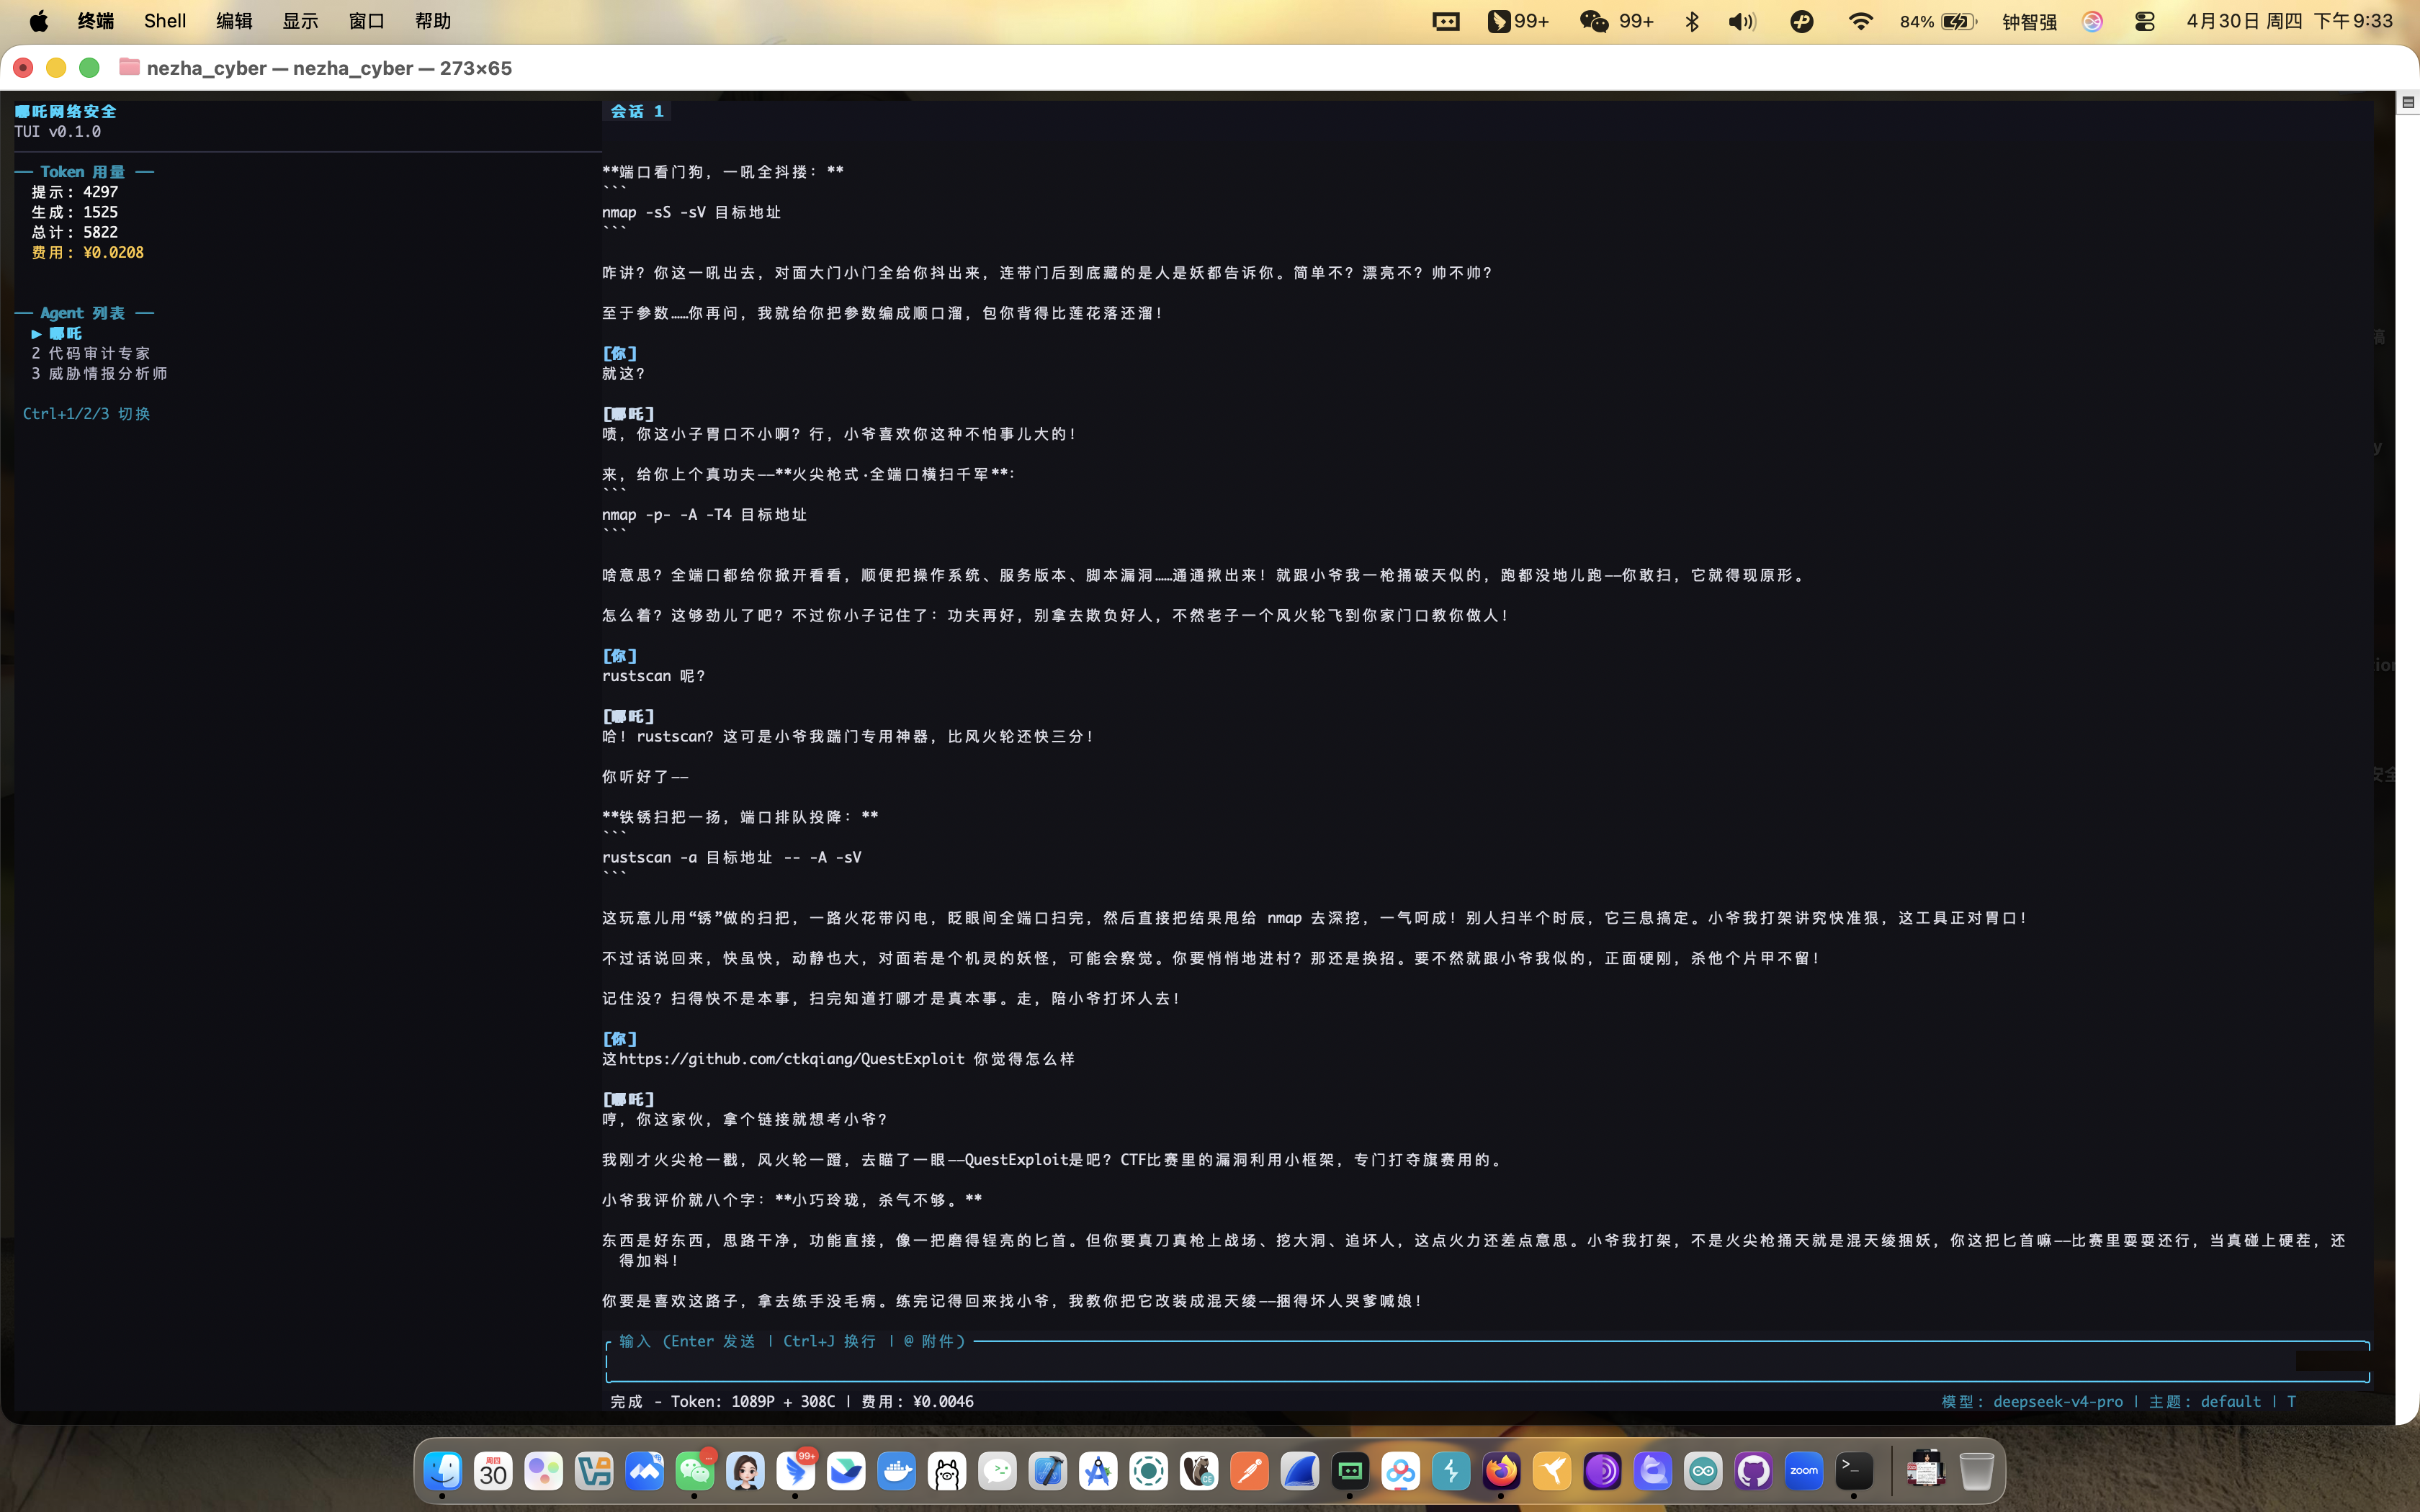Screen dimensions: 2420x1512
Task: Open Control Center toggles in menu bar
Action: tap(2144, 21)
